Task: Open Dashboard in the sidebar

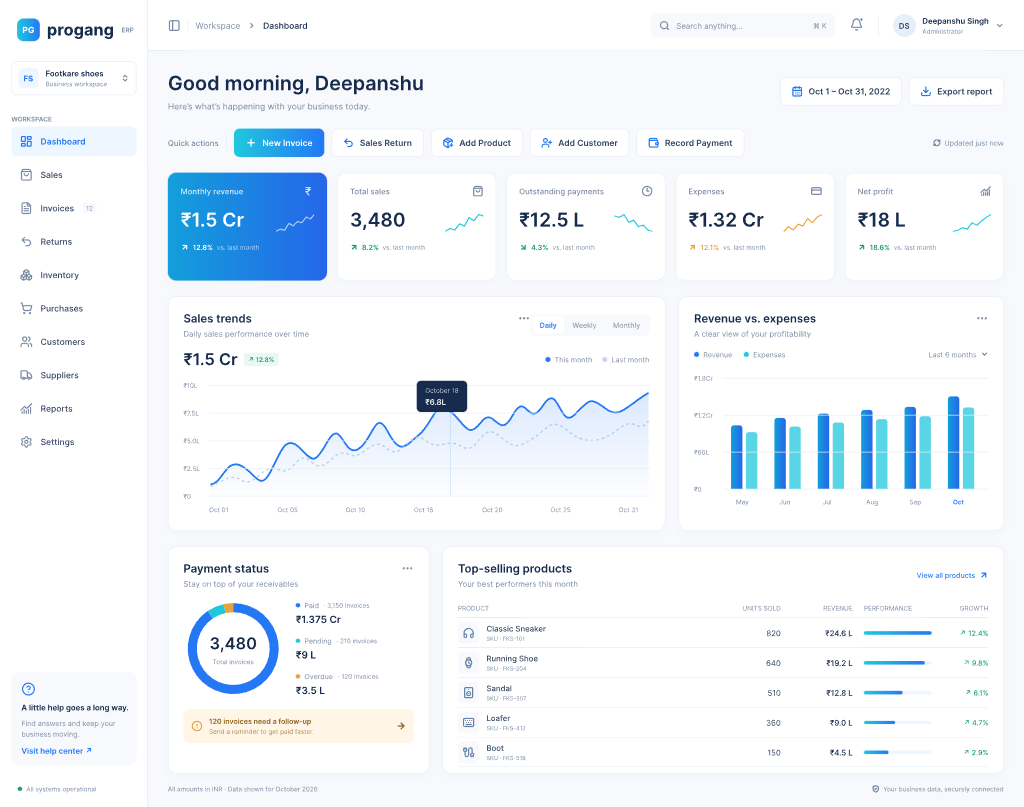Action: tap(74, 142)
